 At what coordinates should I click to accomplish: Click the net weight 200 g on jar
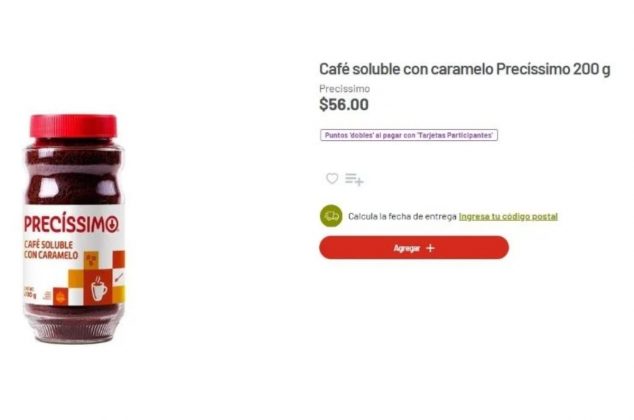point(31,293)
